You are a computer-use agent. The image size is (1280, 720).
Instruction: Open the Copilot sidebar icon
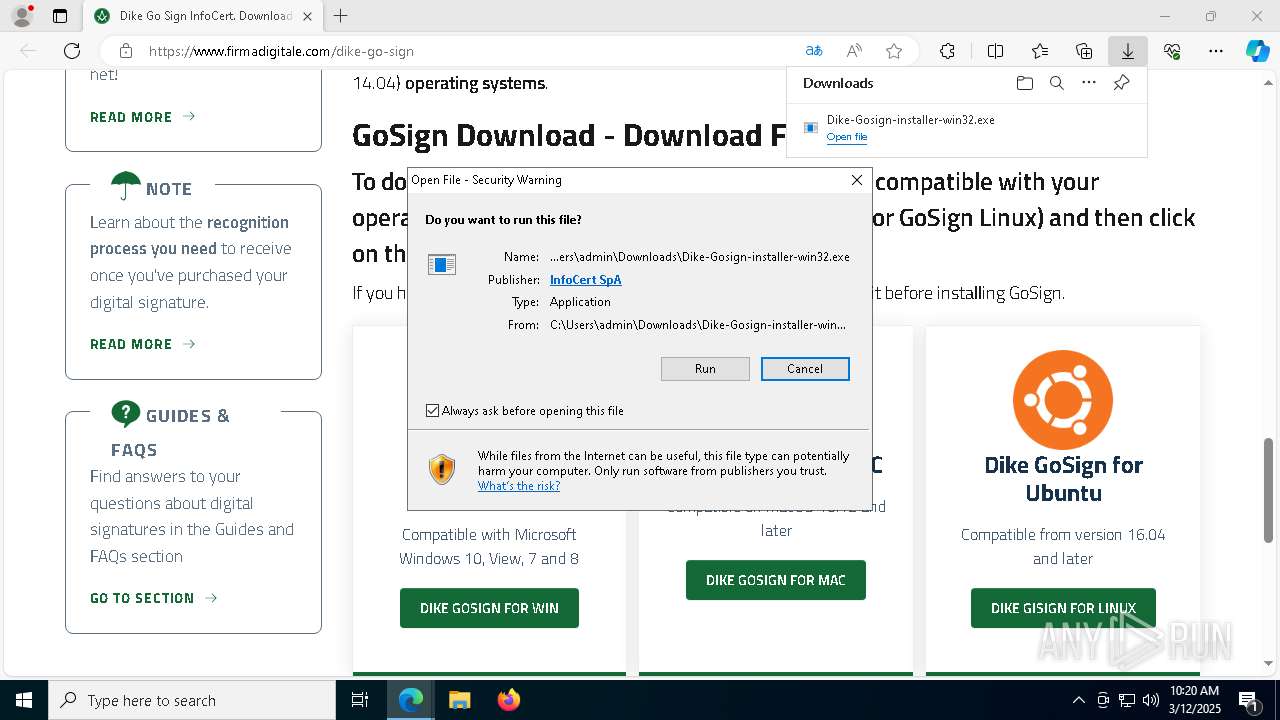pyautogui.click(x=1257, y=51)
